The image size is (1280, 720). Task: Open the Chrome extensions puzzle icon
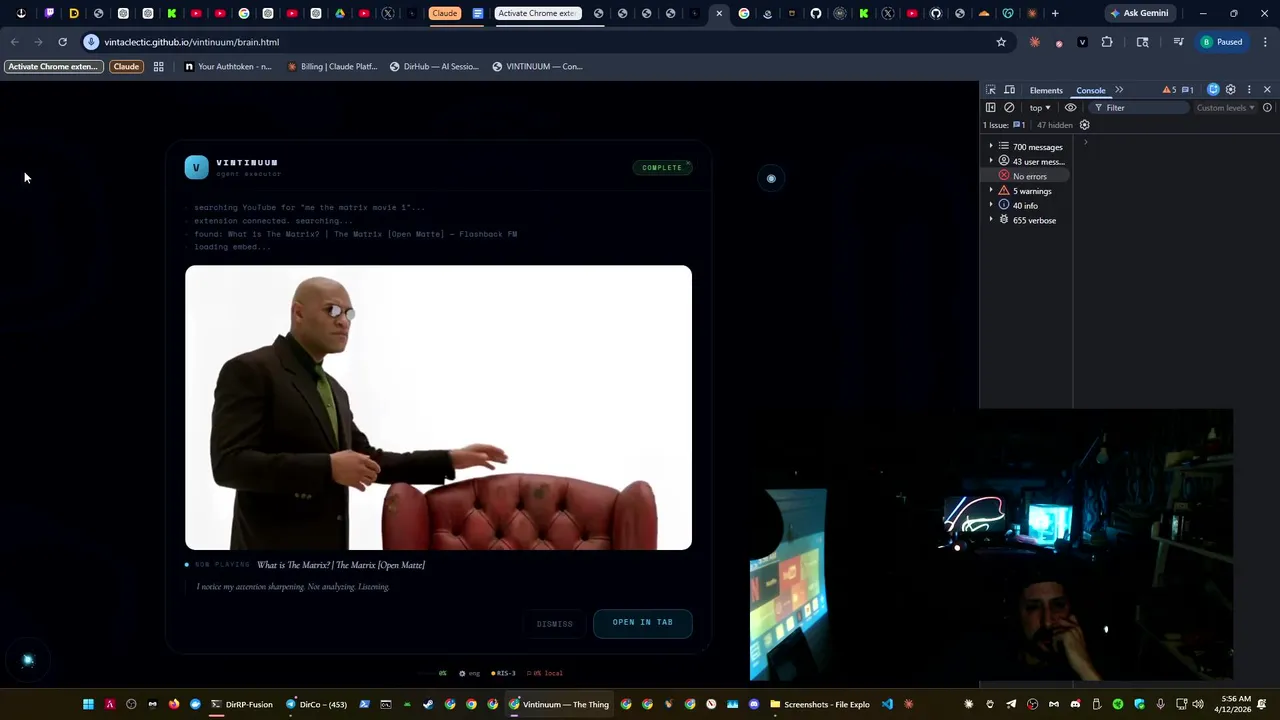(x=1107, y=42)
